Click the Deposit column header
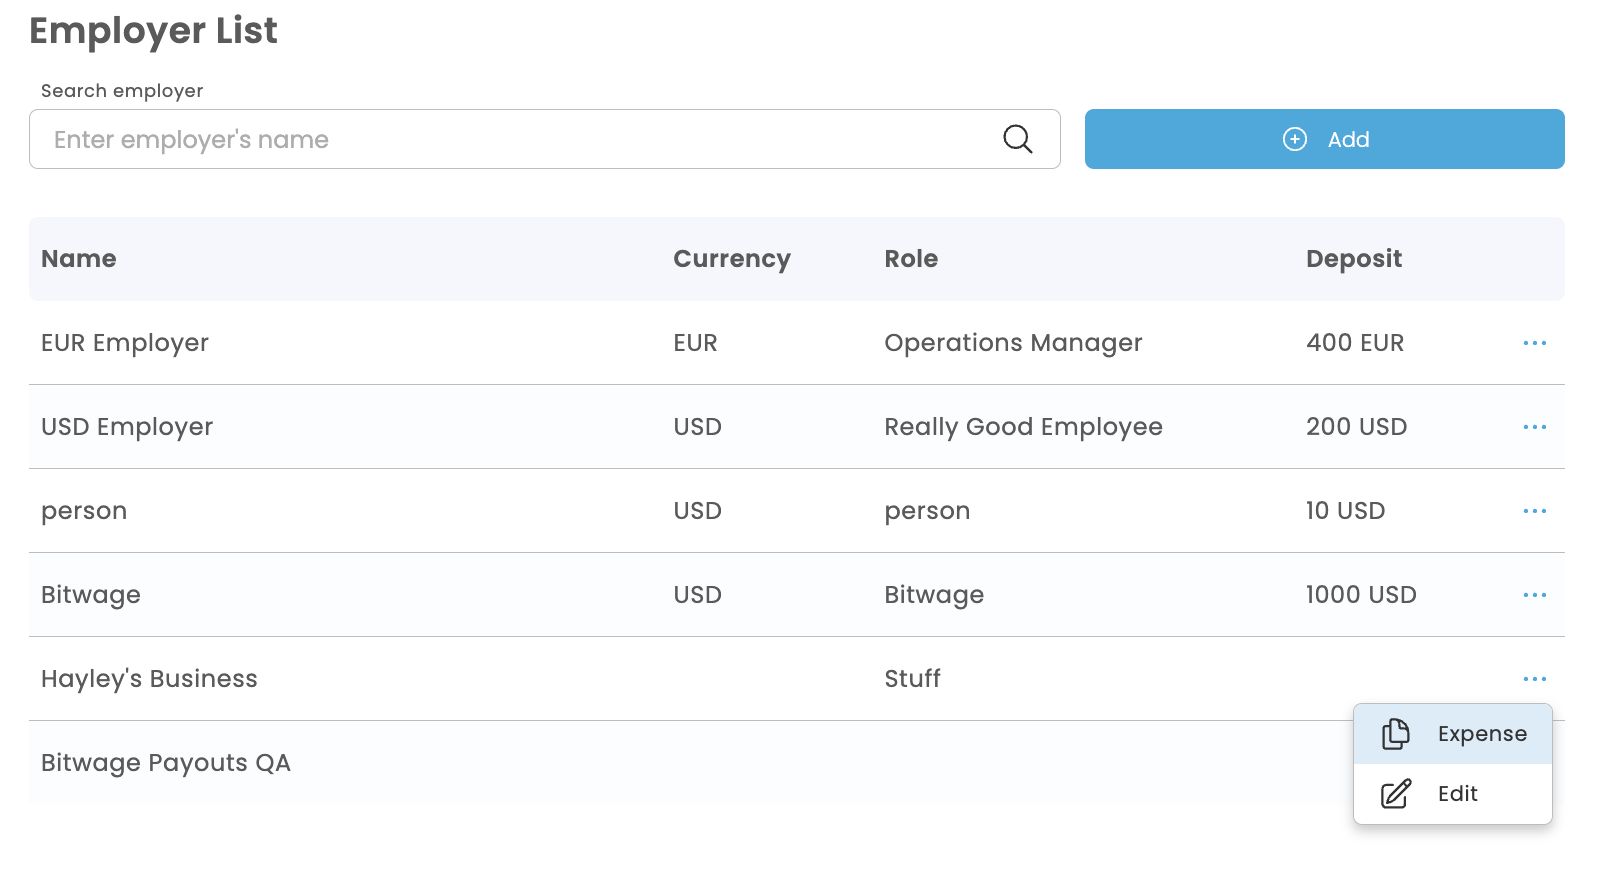Image resolution: width=1622 pixels, height=872 pixels. point(1353,259)
